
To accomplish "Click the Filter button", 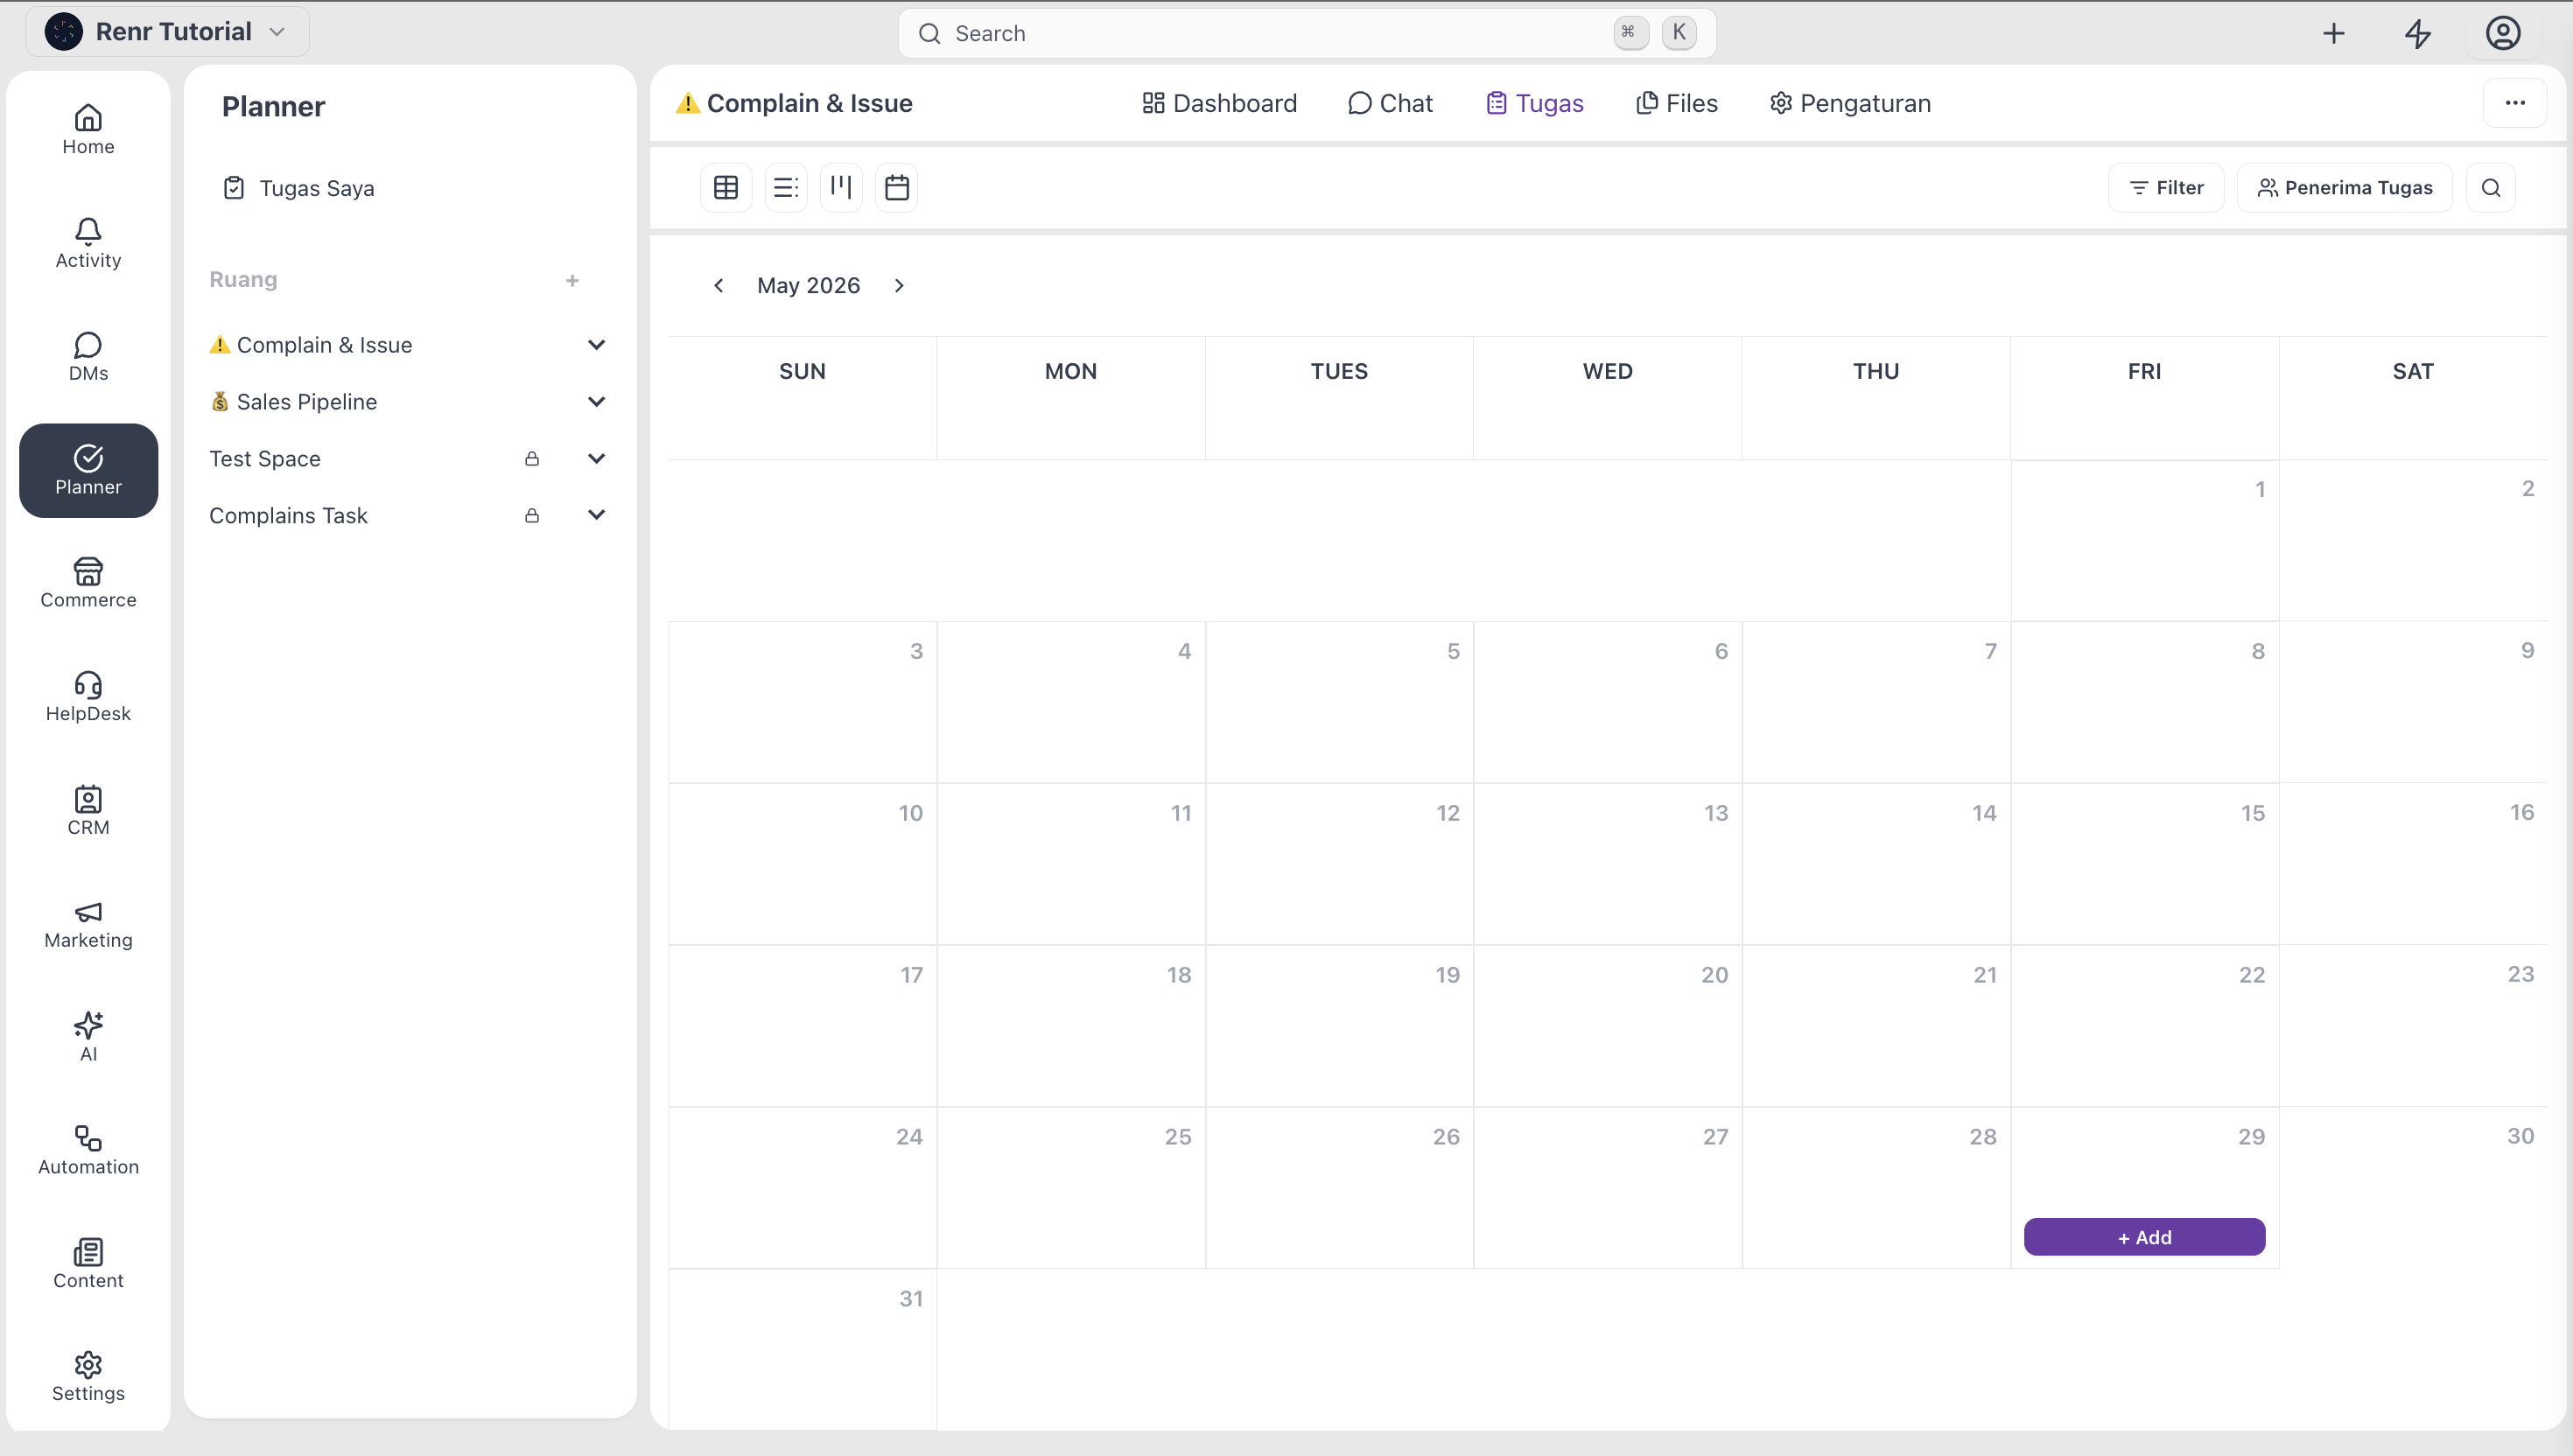I will pyautogui.click(x=2166, y=188).
